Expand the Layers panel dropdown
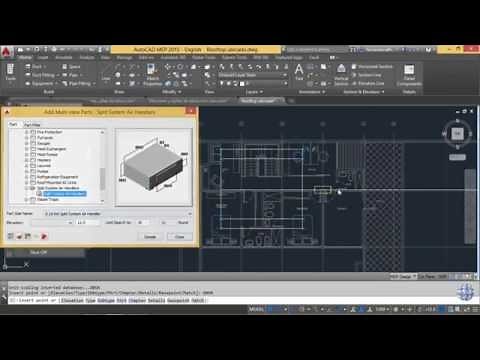 pyautogui.click(x=254, y=92)
